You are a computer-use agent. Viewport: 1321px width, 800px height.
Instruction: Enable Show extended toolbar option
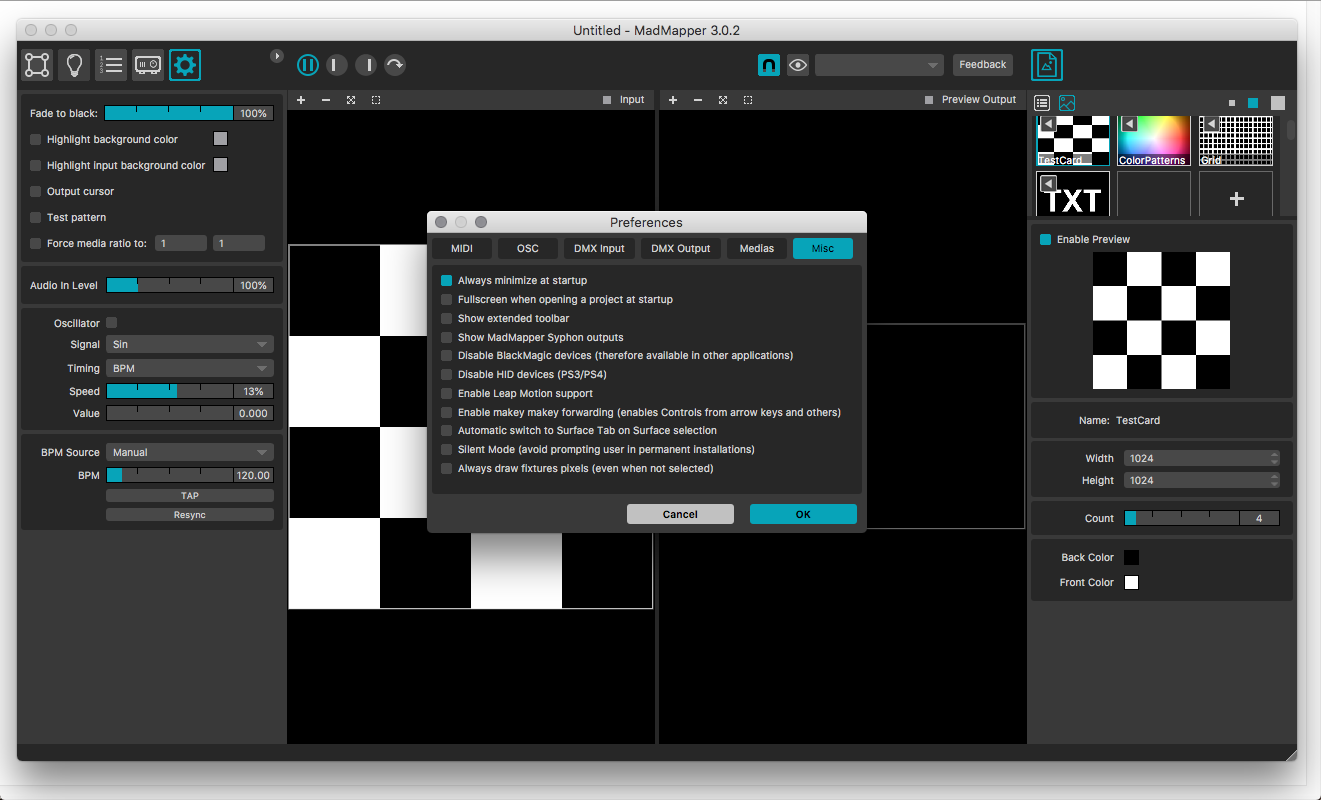click(x=447, y=319)
